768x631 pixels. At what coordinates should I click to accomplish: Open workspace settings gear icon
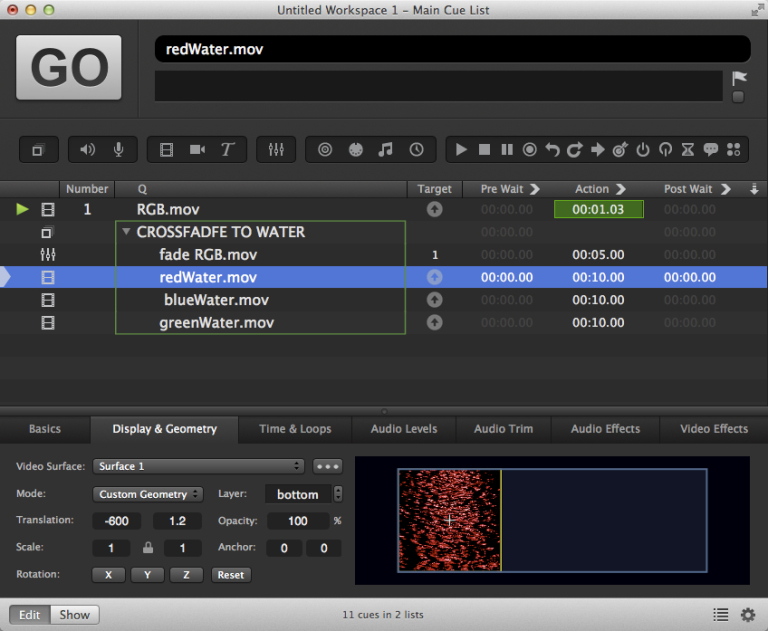(x=747, y=614)
